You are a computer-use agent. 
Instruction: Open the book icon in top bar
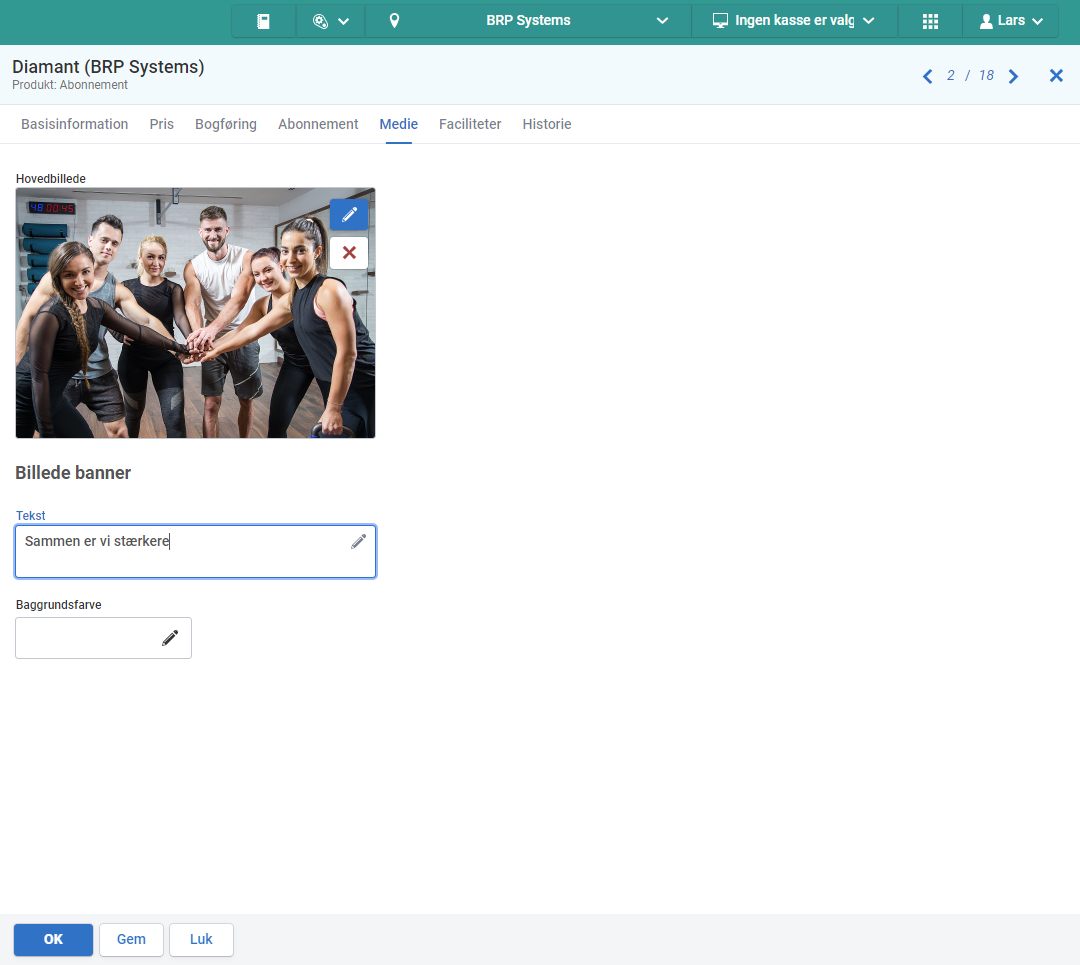pyautogui.click(x=263, y=21)
